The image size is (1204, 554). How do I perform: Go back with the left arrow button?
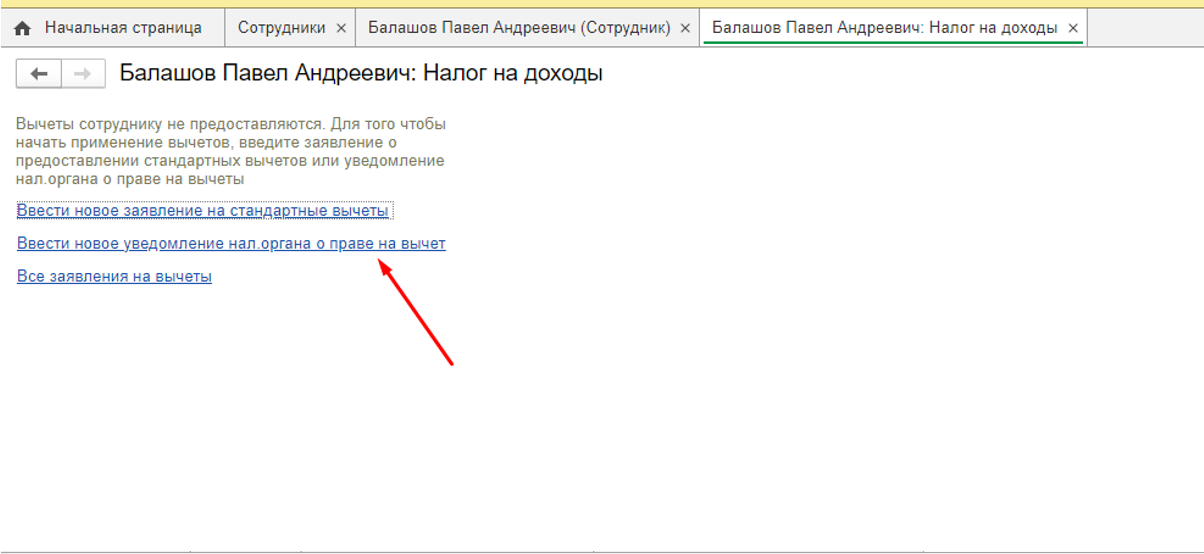(x=39, y=73)
